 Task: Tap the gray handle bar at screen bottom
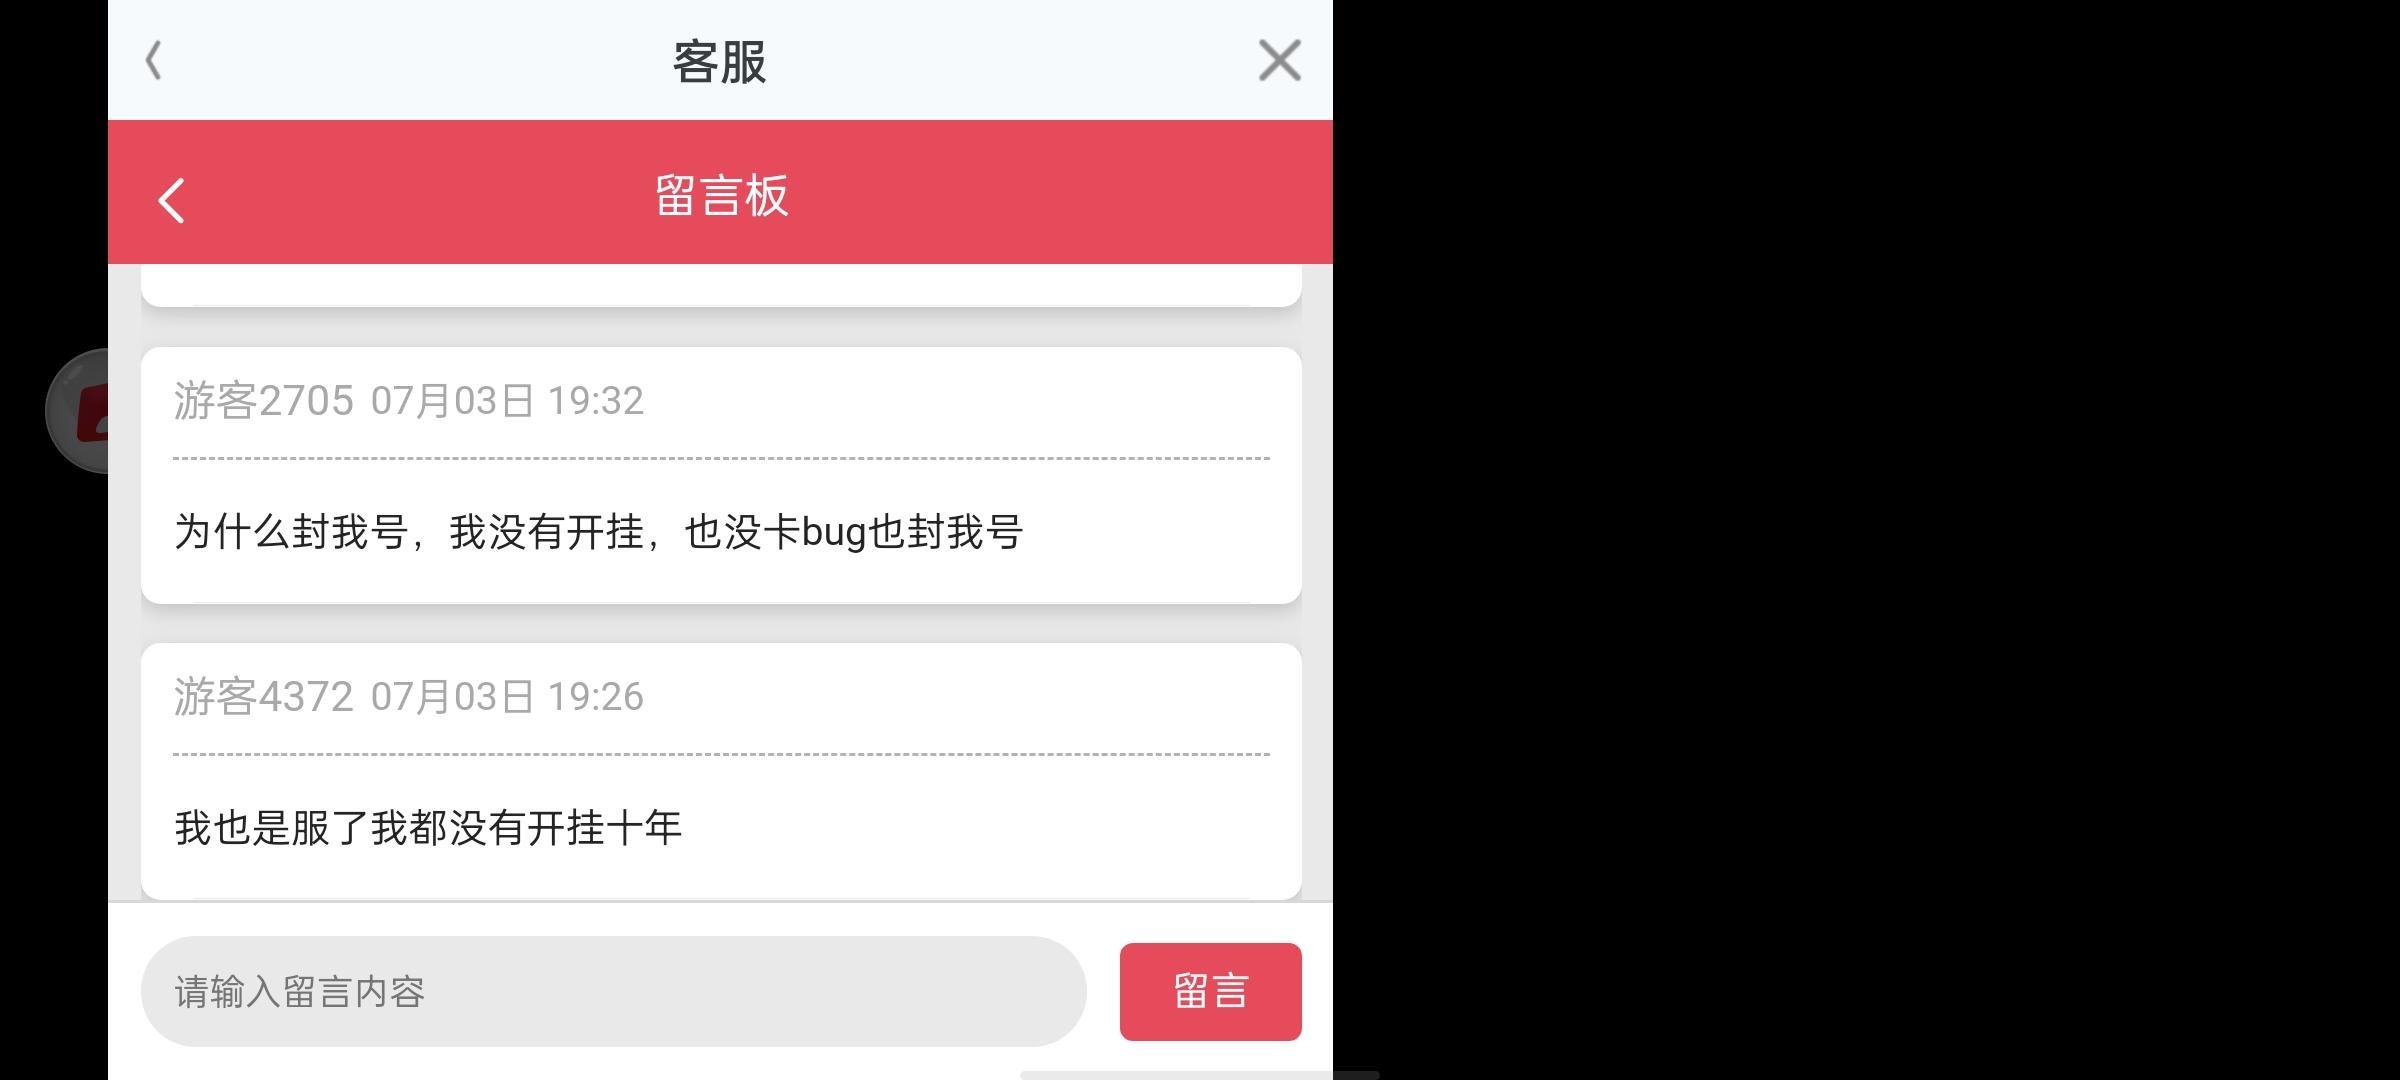pos(1199,1075)
